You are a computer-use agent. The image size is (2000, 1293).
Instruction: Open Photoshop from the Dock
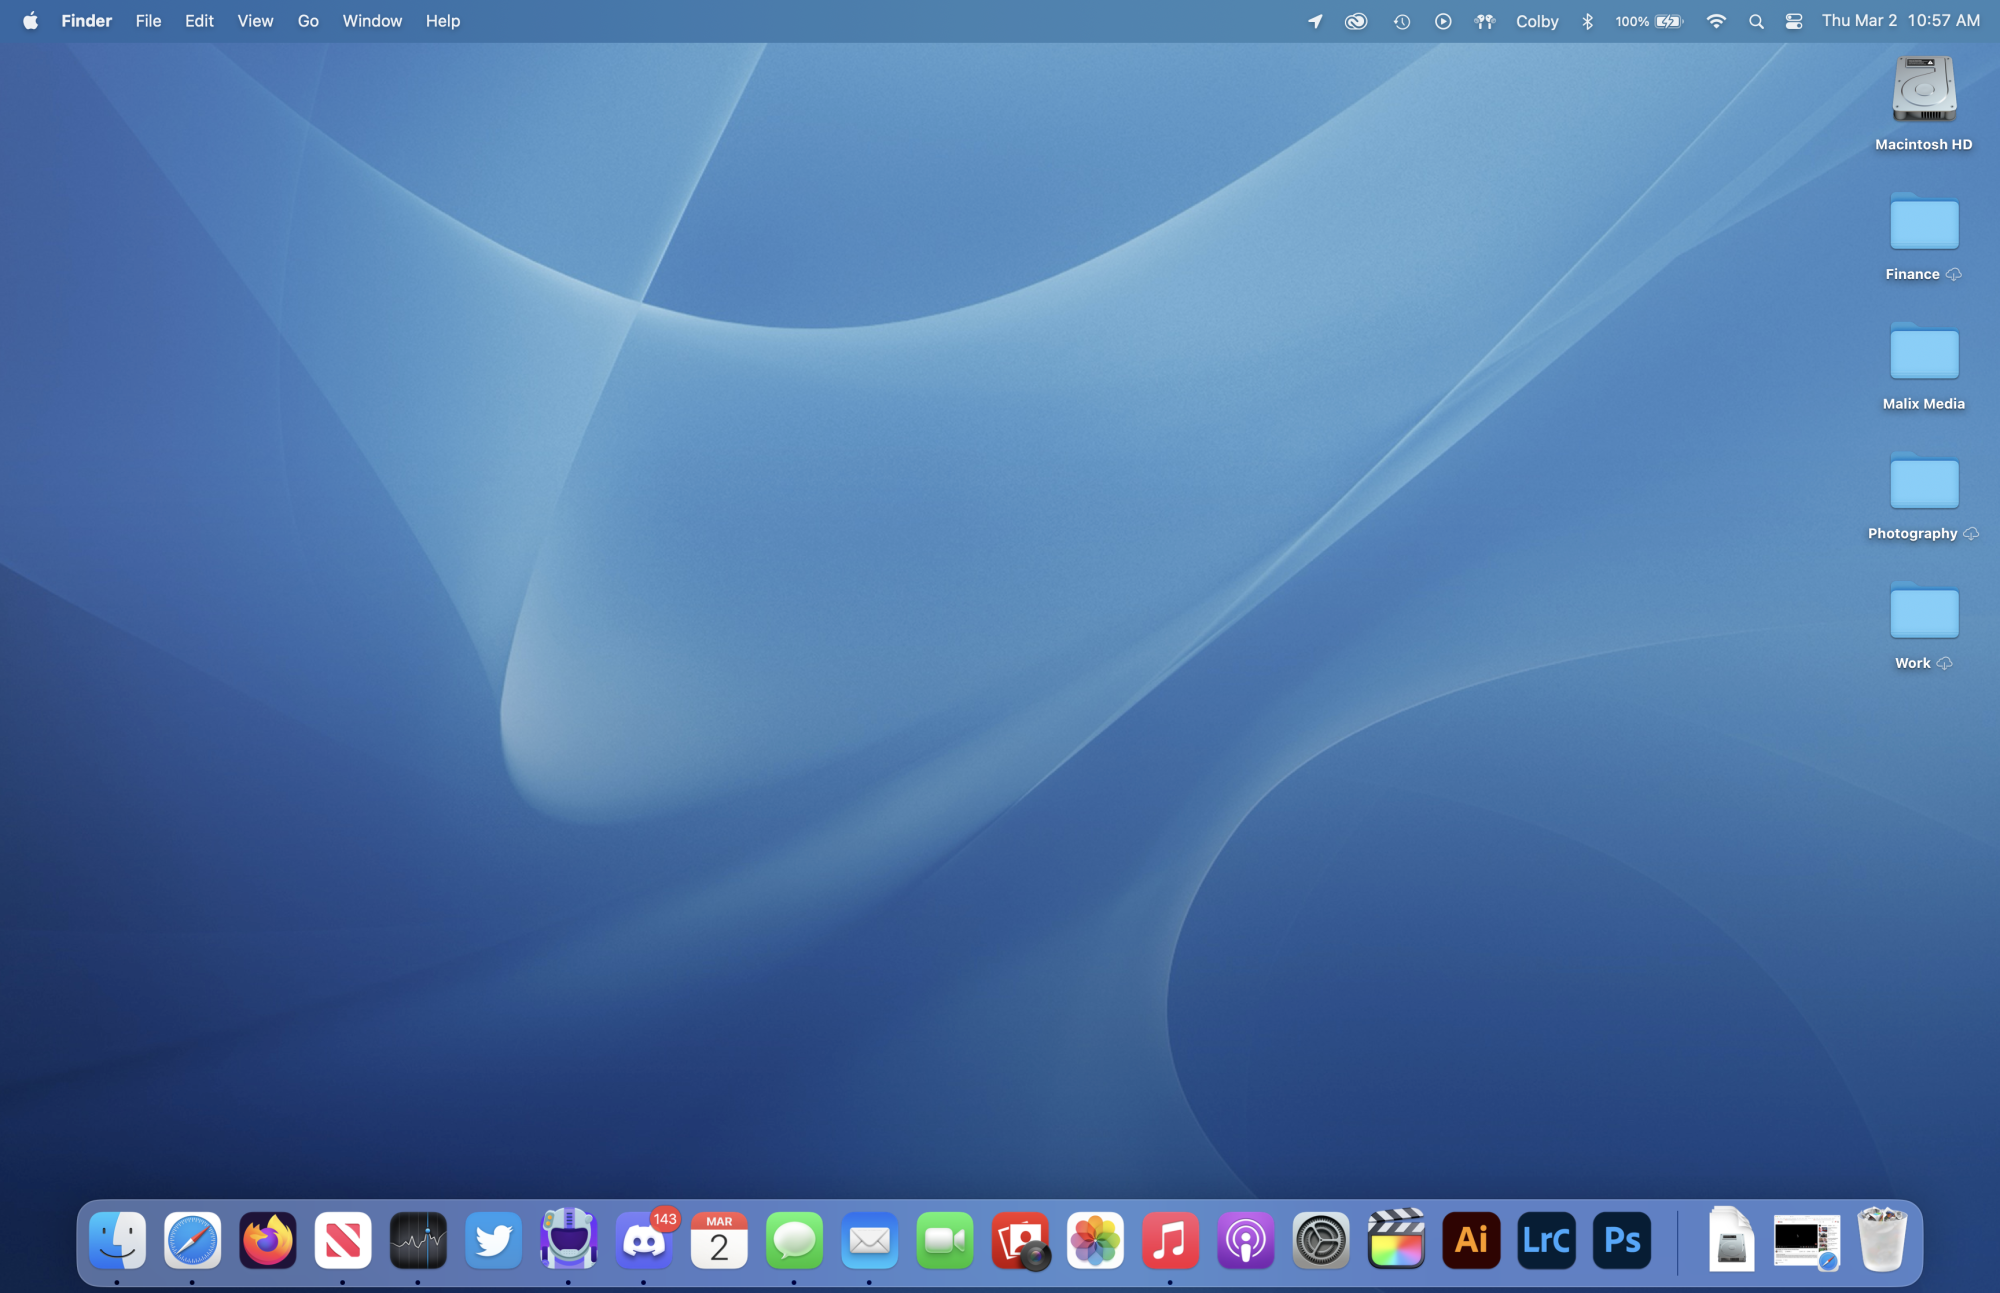[1621, 1241]
